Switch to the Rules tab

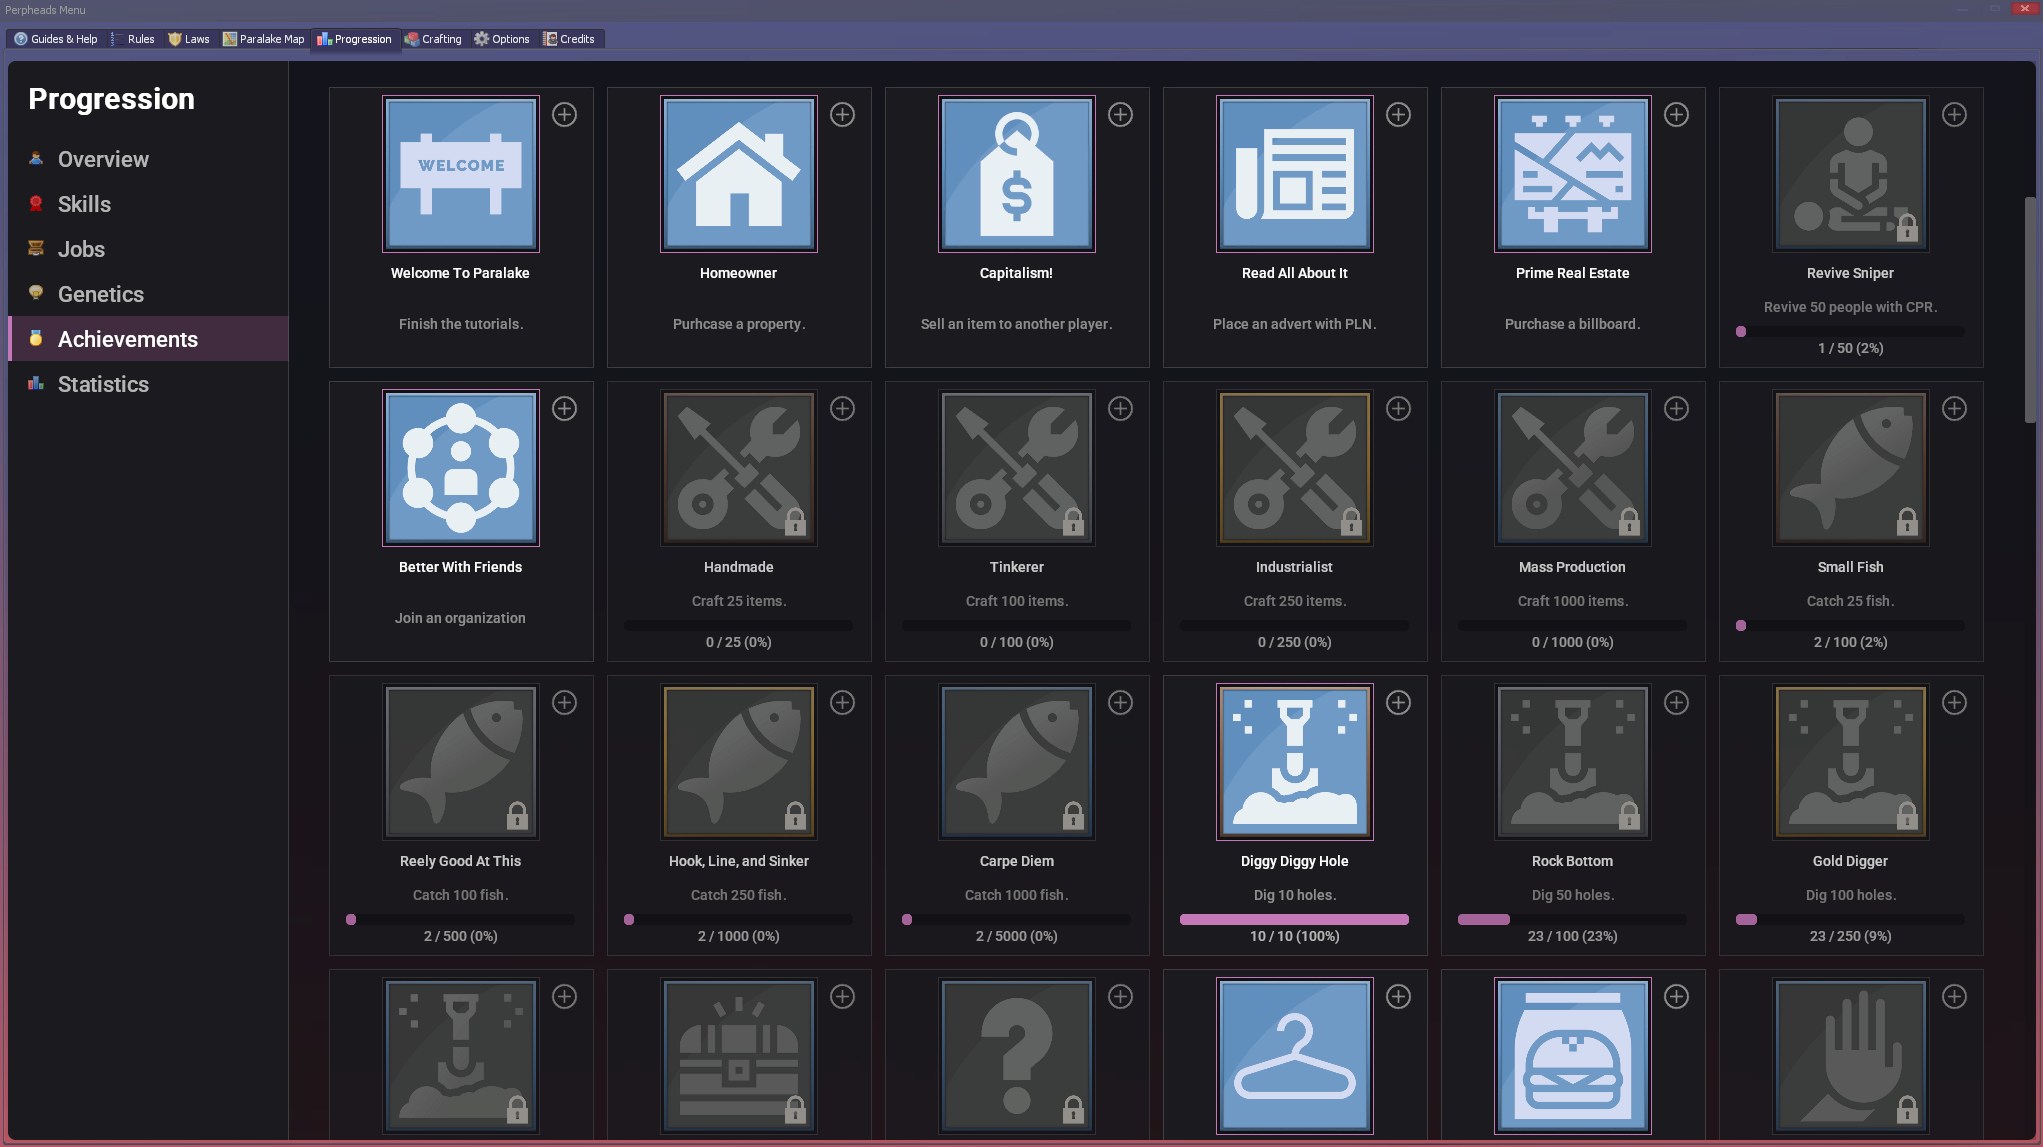pyautogui.click(x=135, y=39)
